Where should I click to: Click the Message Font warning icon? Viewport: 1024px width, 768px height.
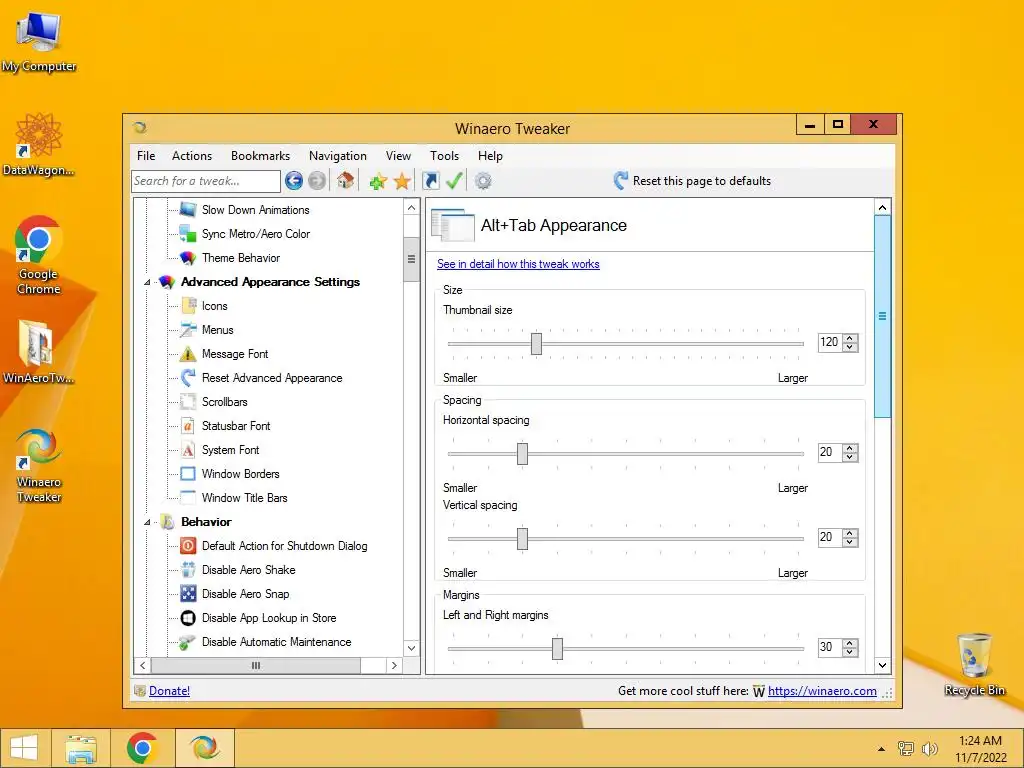(188, 354)
